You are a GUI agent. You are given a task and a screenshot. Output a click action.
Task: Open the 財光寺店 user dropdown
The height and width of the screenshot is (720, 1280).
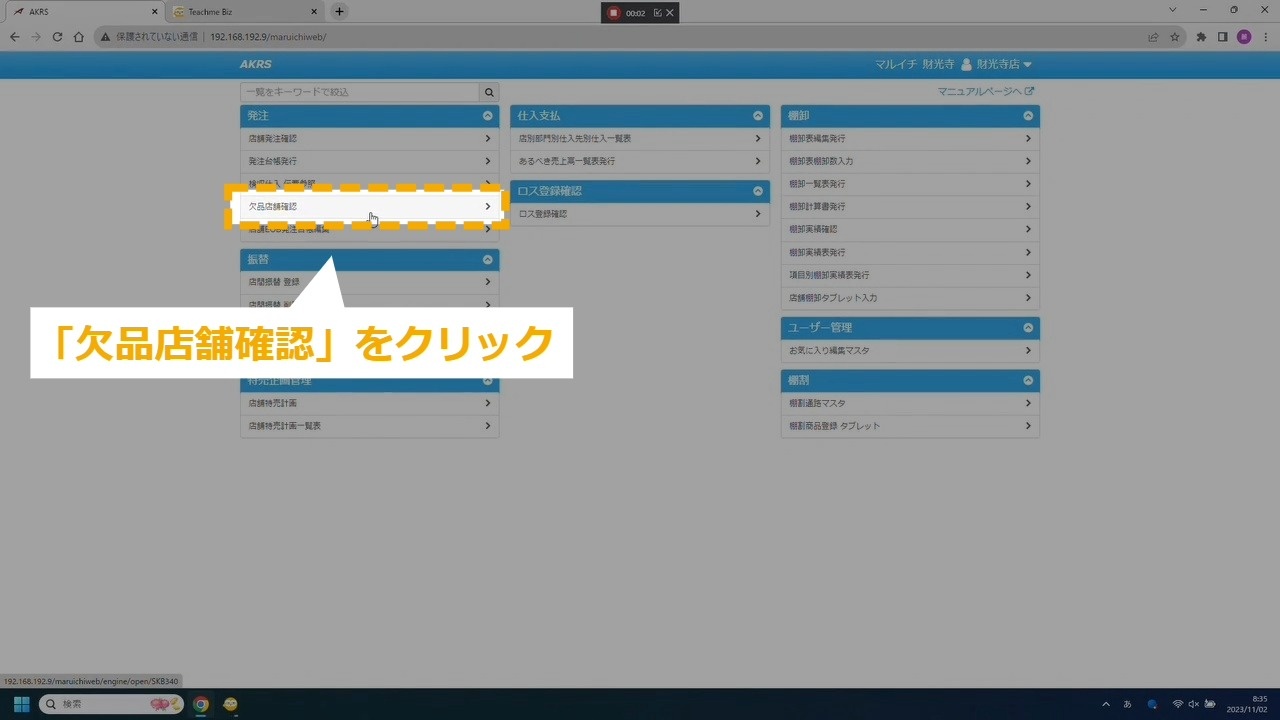coord(1004,64)
